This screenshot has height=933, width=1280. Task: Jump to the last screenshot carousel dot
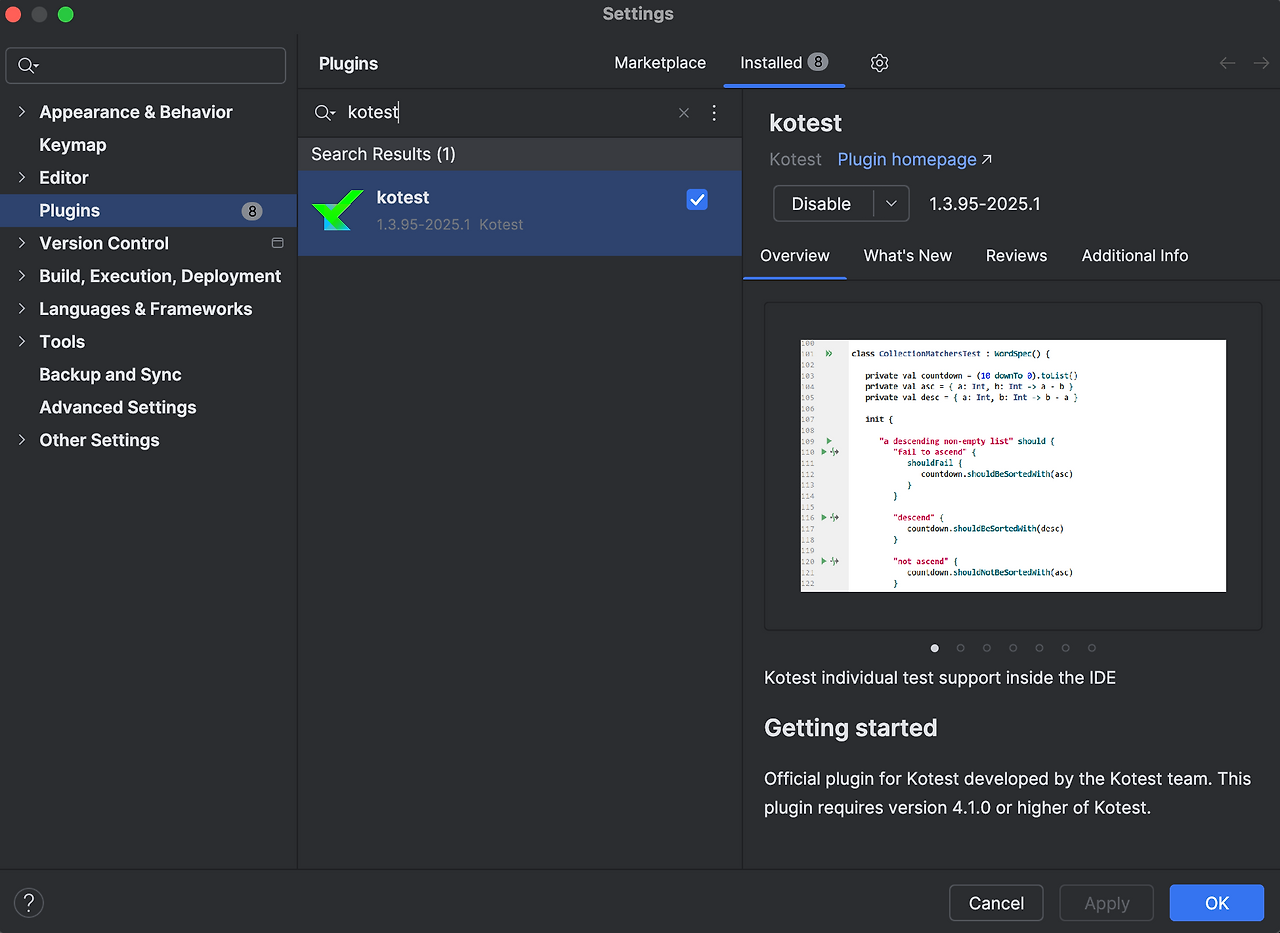[x=1092, y=648]
